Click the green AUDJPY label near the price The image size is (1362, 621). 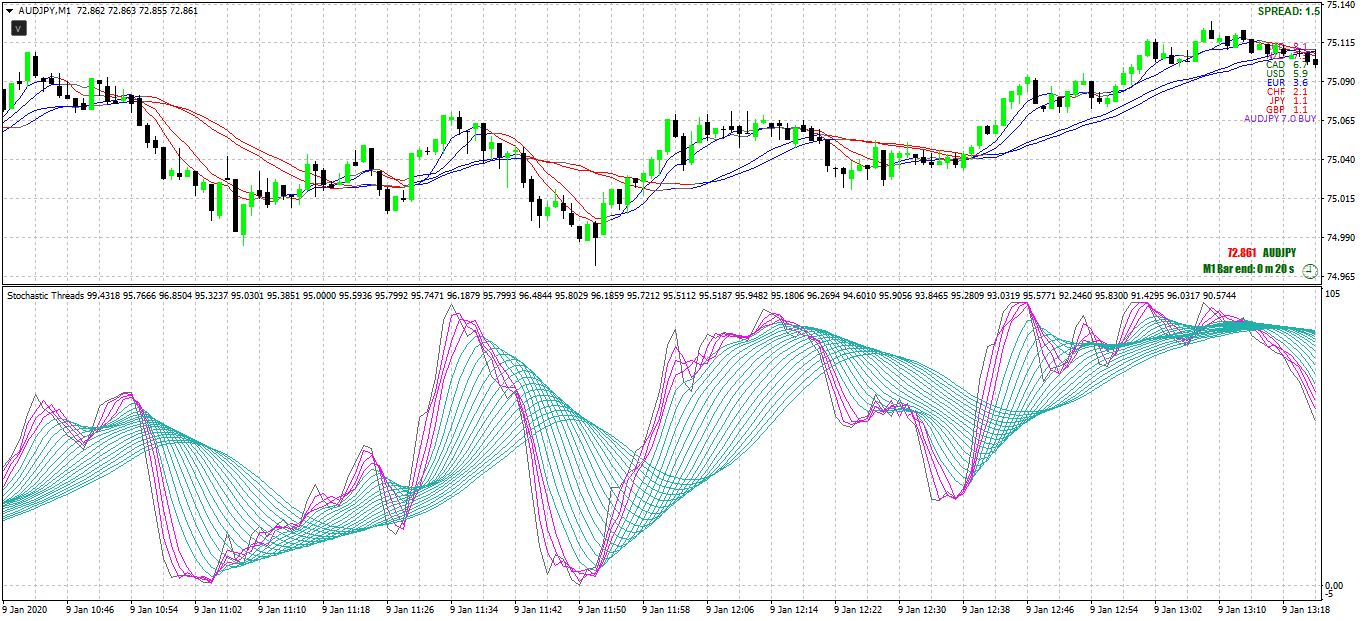tap(1279, 254)
